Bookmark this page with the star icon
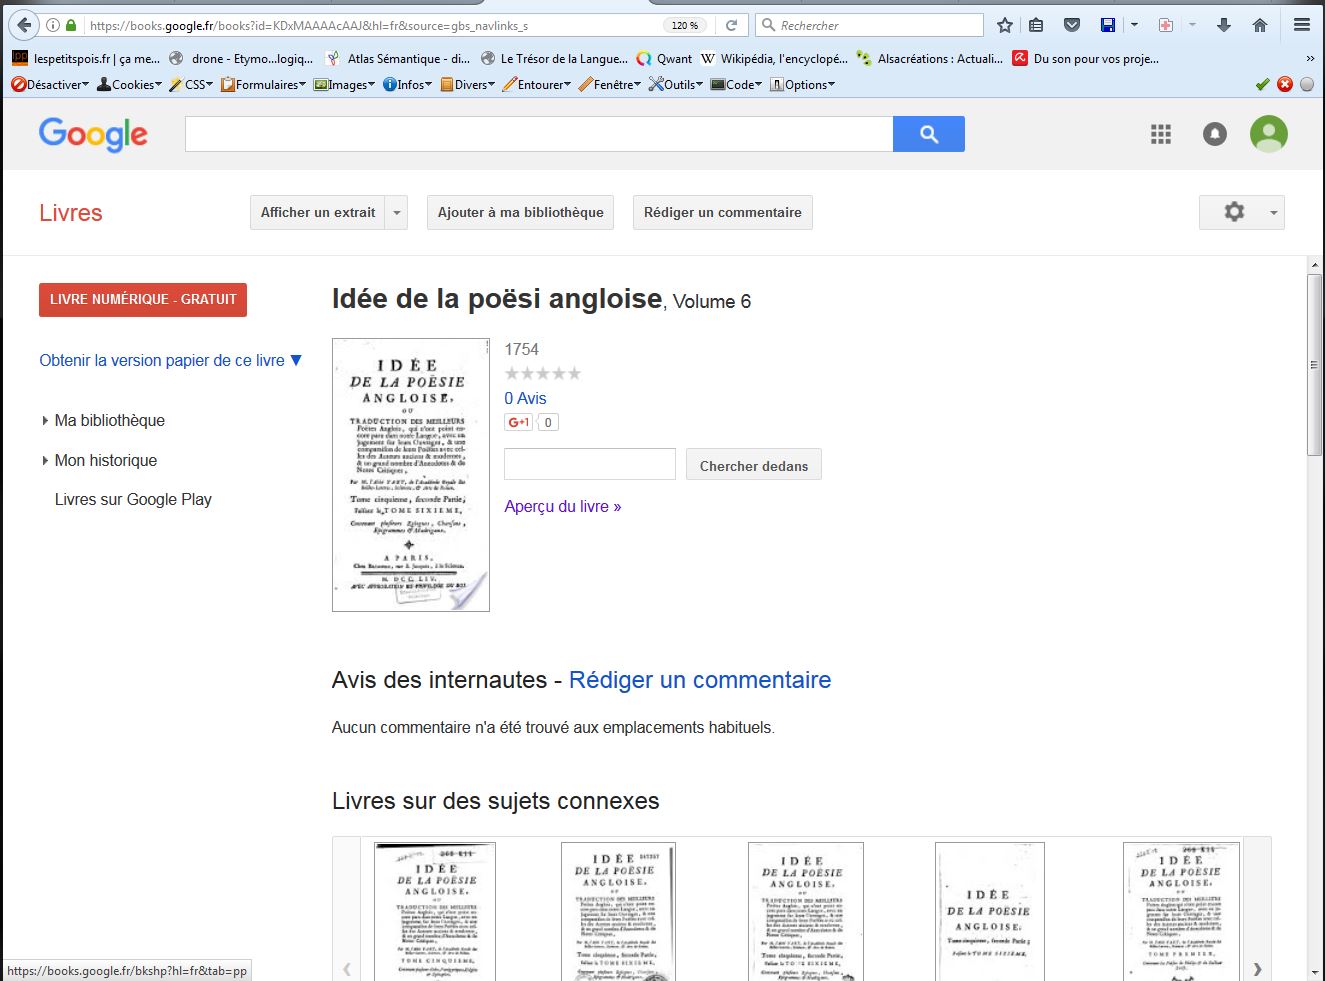 coord(1005,25)
